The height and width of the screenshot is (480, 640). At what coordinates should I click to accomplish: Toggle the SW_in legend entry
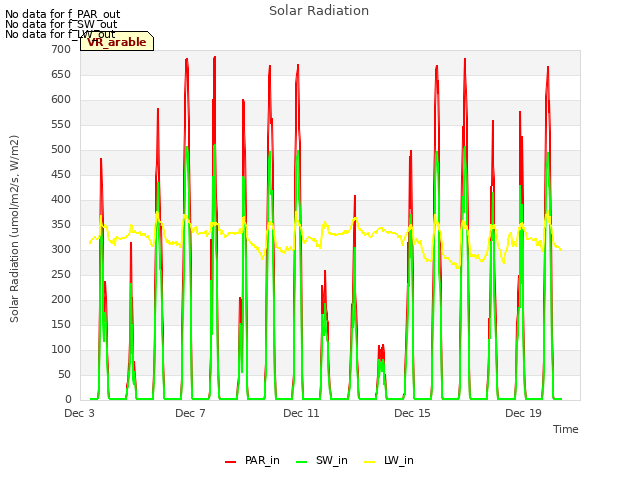tap(322, 461)
